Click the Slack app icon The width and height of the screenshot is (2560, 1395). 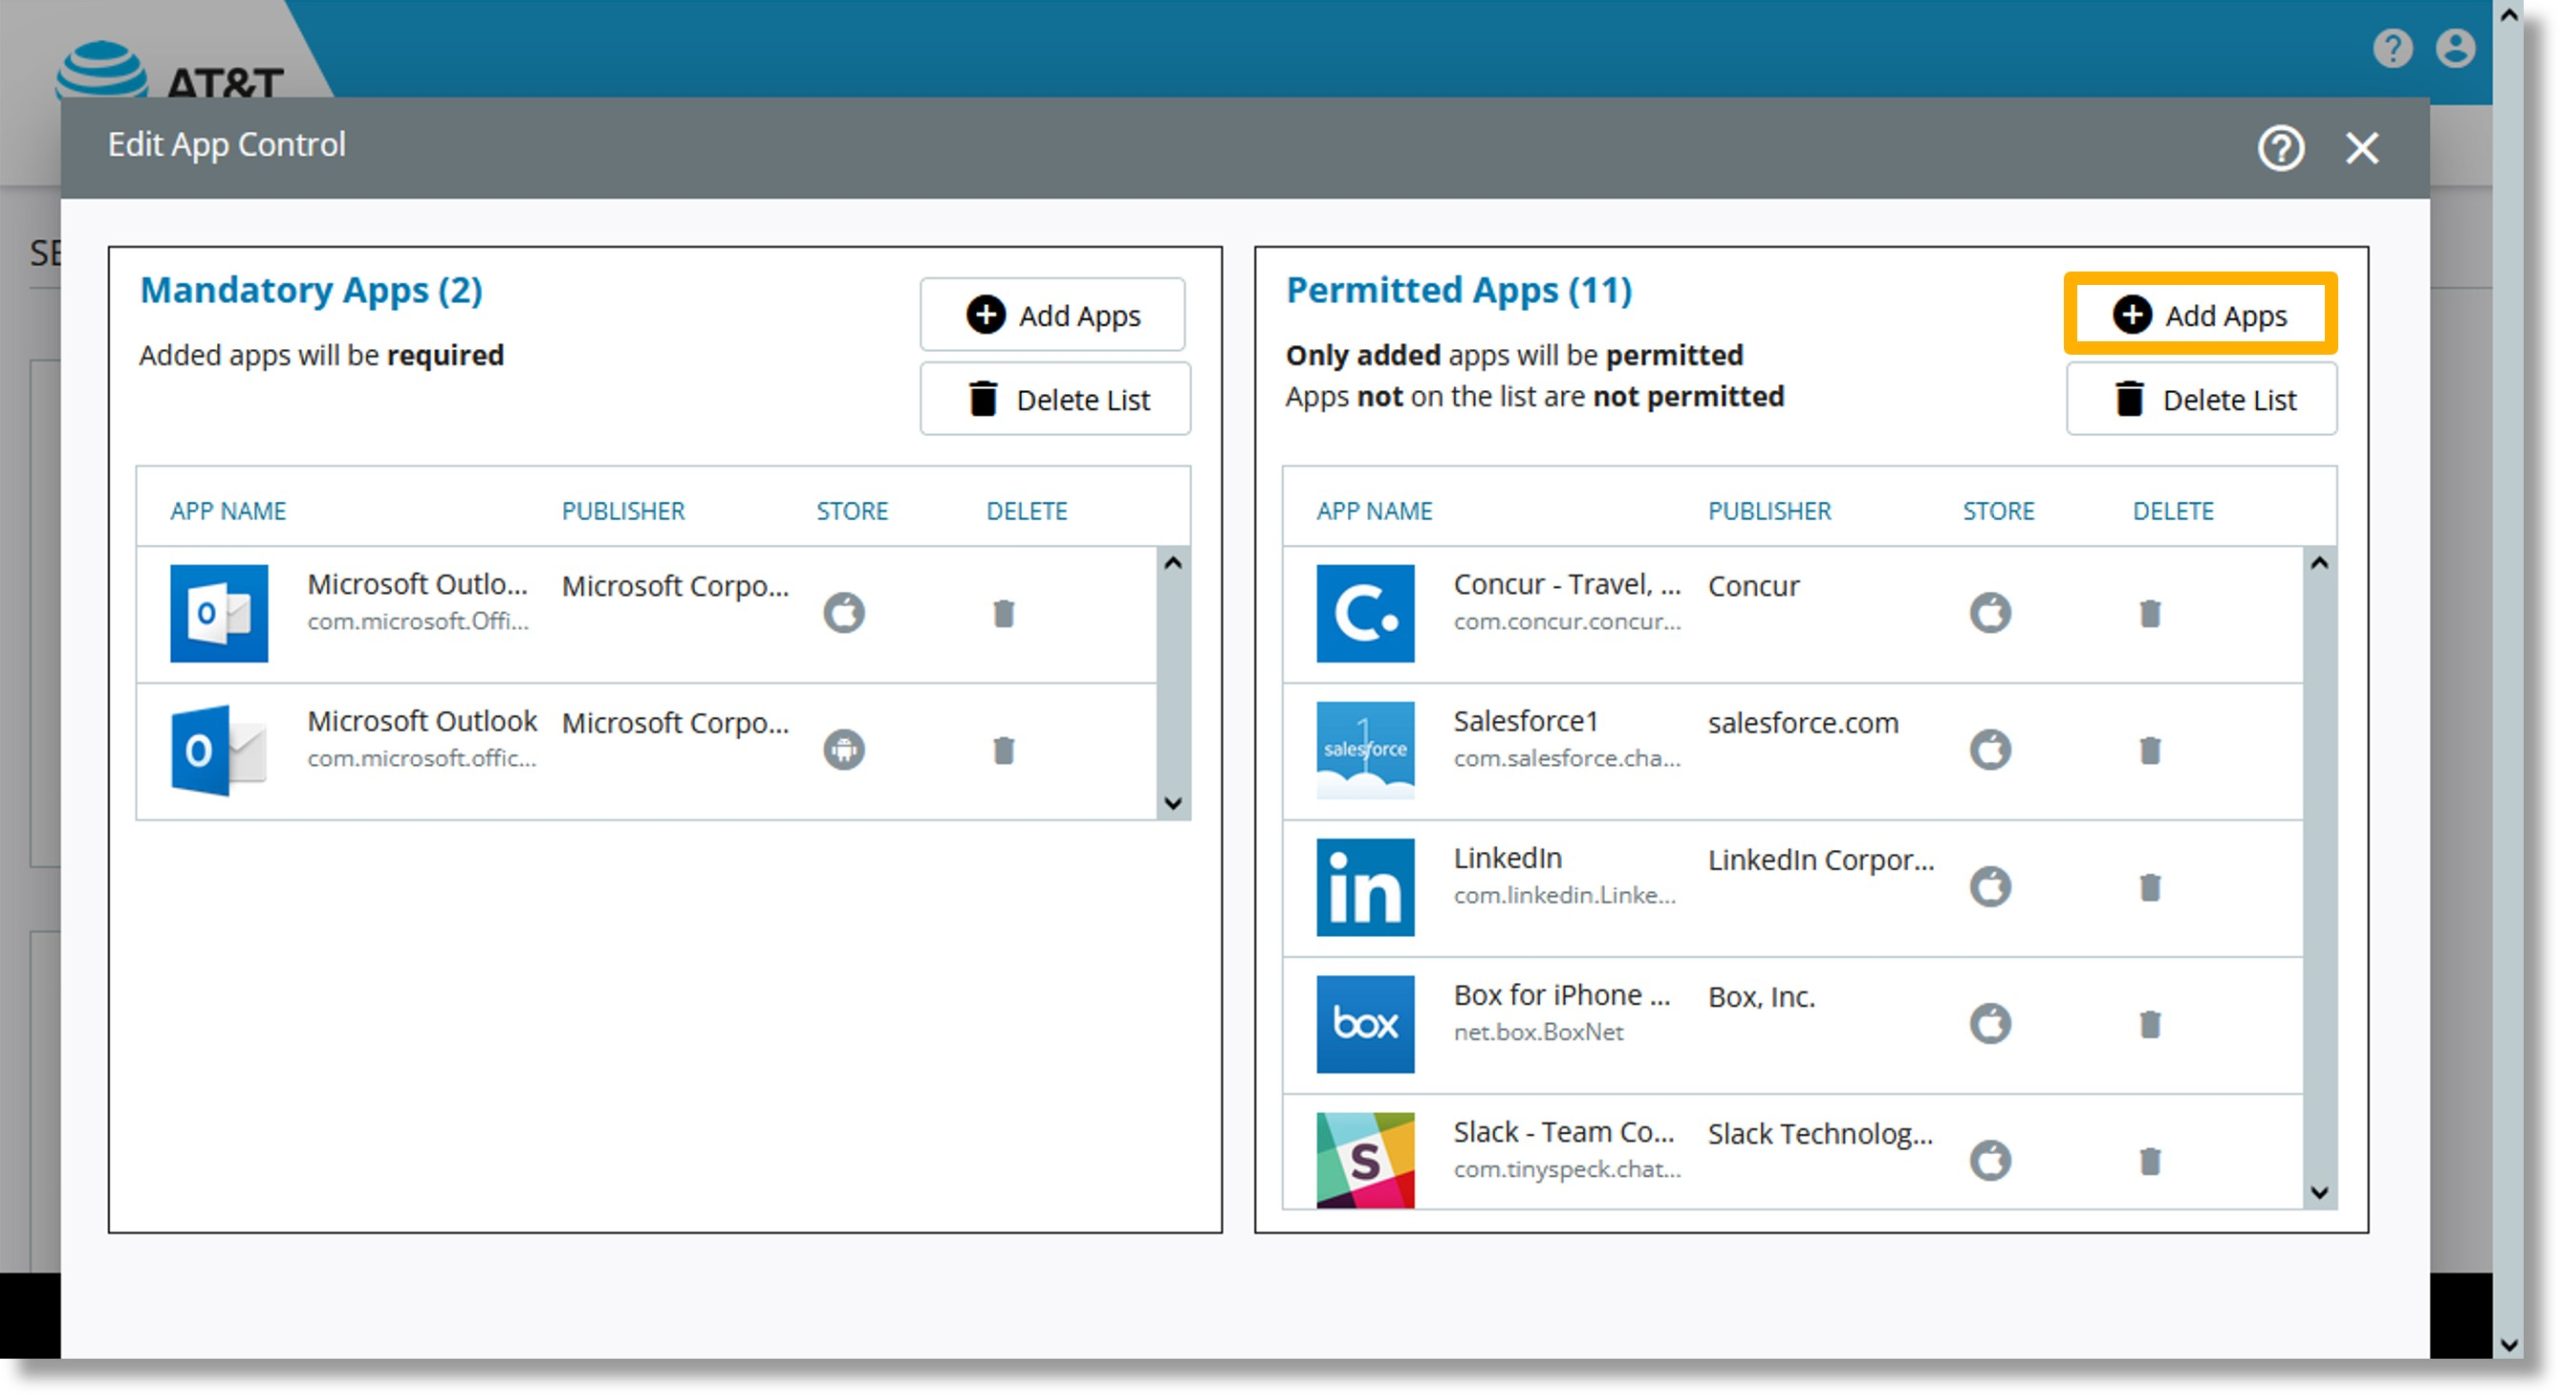click(x=1365, y=1160)
